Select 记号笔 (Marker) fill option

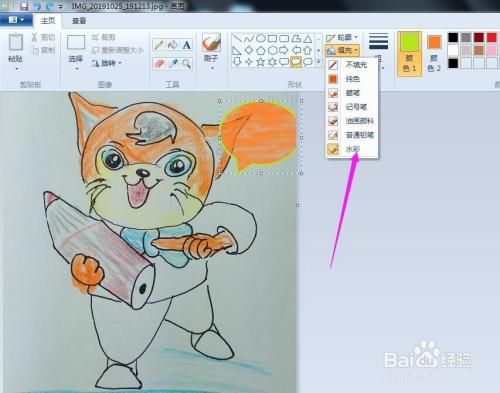pos(352,107)
